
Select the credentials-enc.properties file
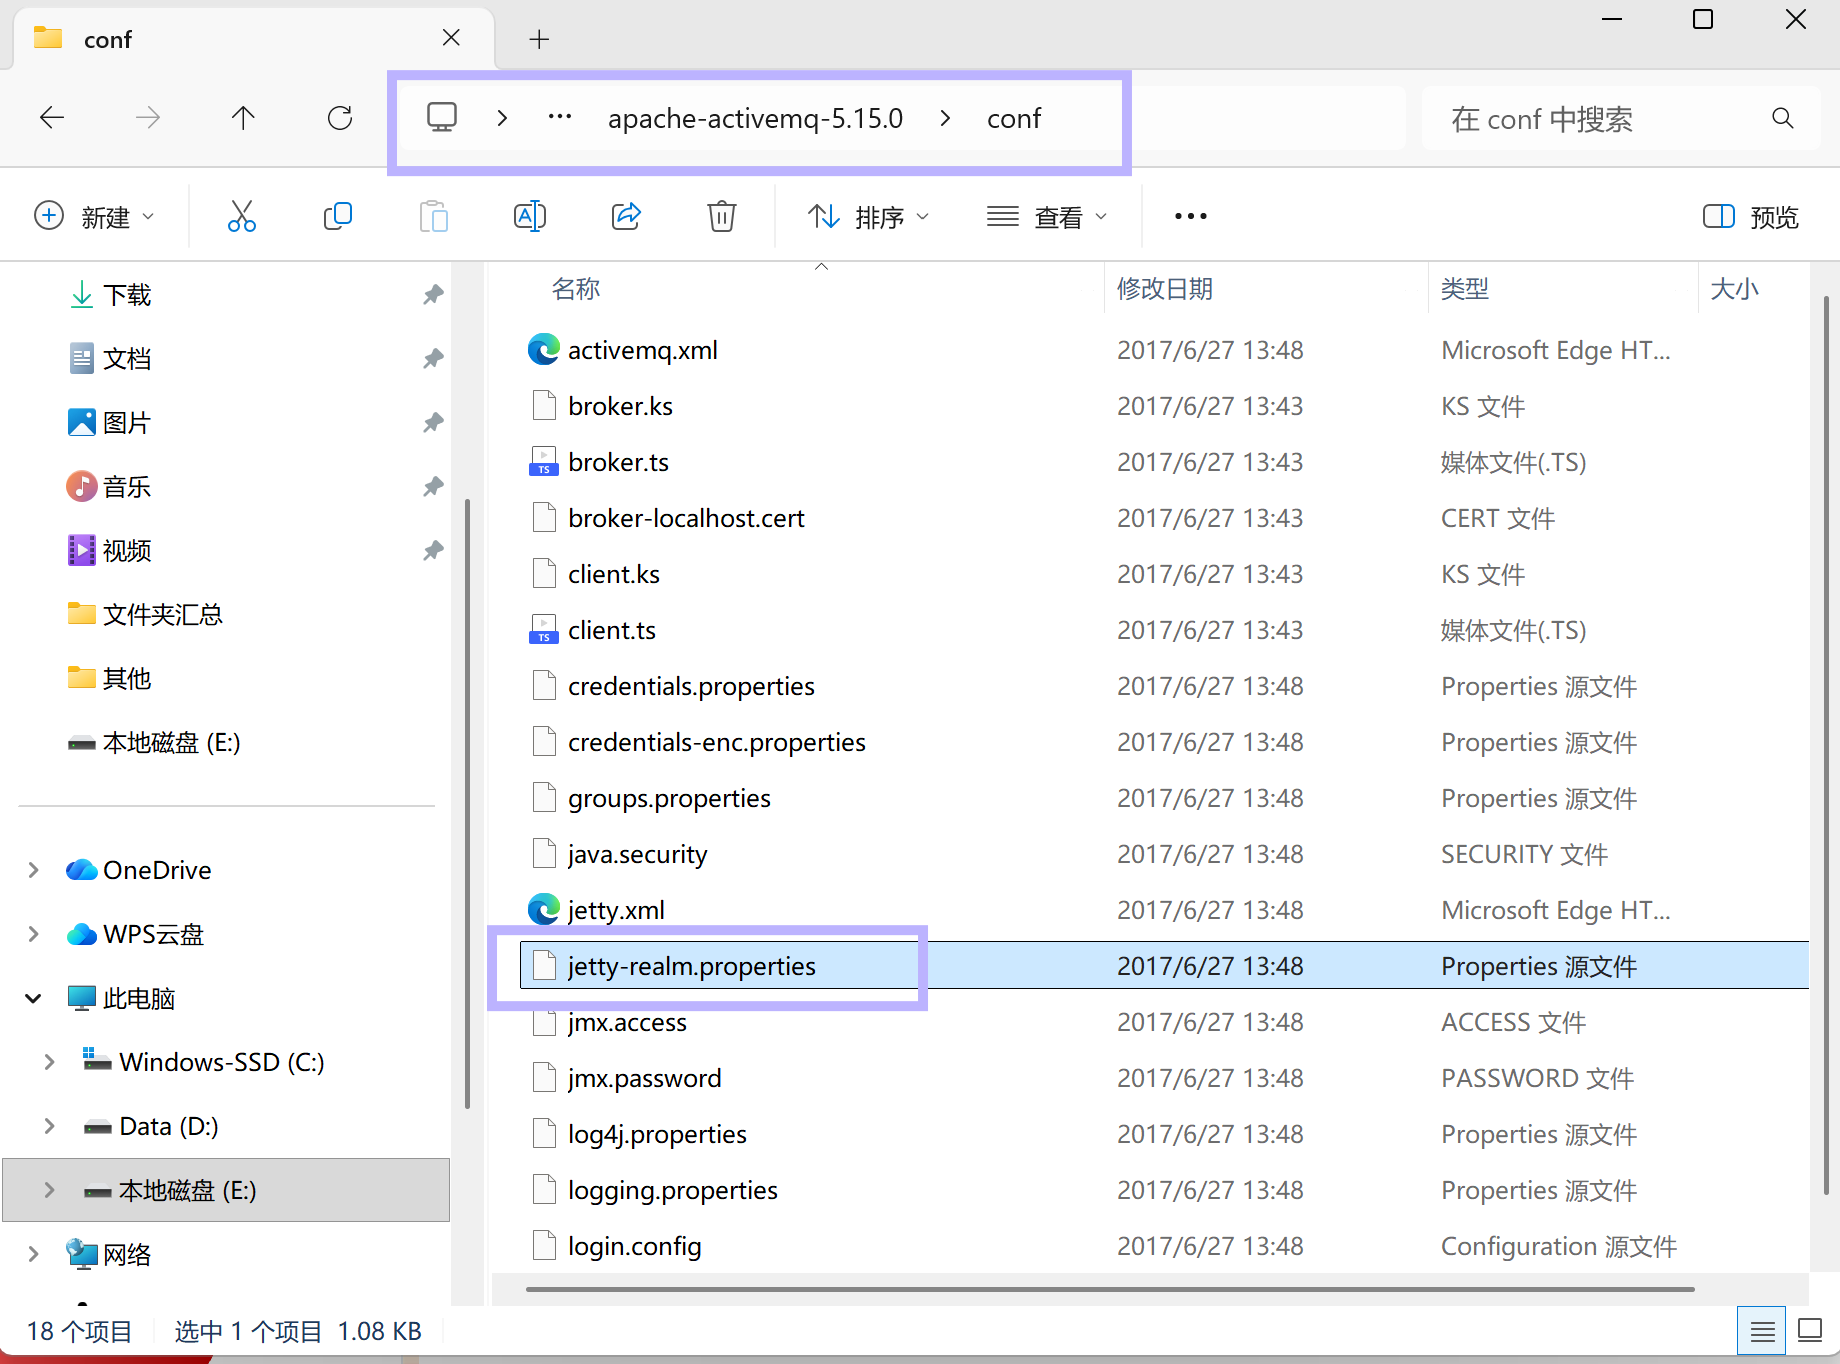[x=717, y=742]
